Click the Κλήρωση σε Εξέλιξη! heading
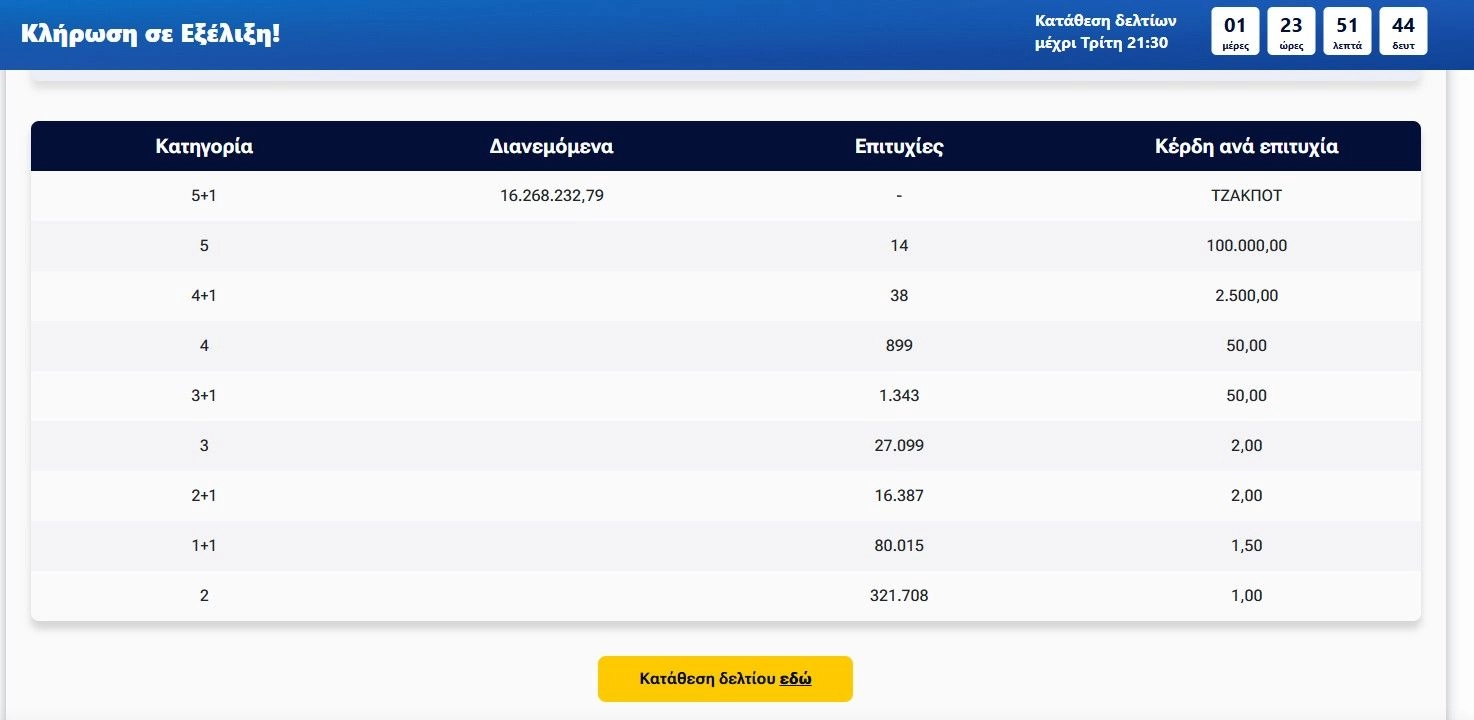The image size is (1474, 720). (150, 33)
